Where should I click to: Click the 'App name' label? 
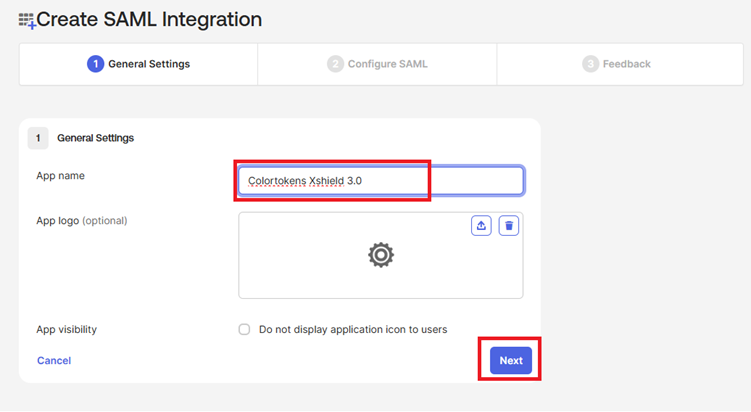pos(60,176)
